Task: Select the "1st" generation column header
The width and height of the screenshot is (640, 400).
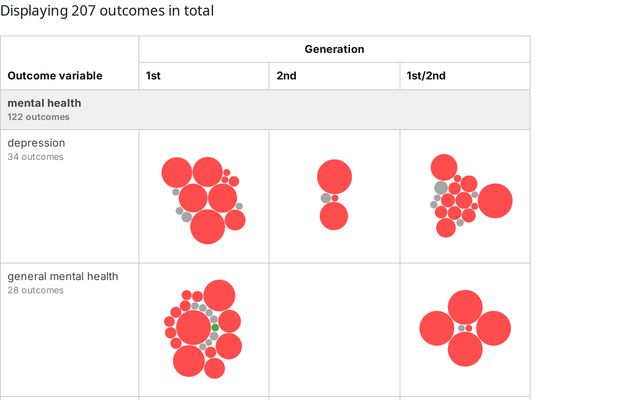Action: [x=153, y=76]
